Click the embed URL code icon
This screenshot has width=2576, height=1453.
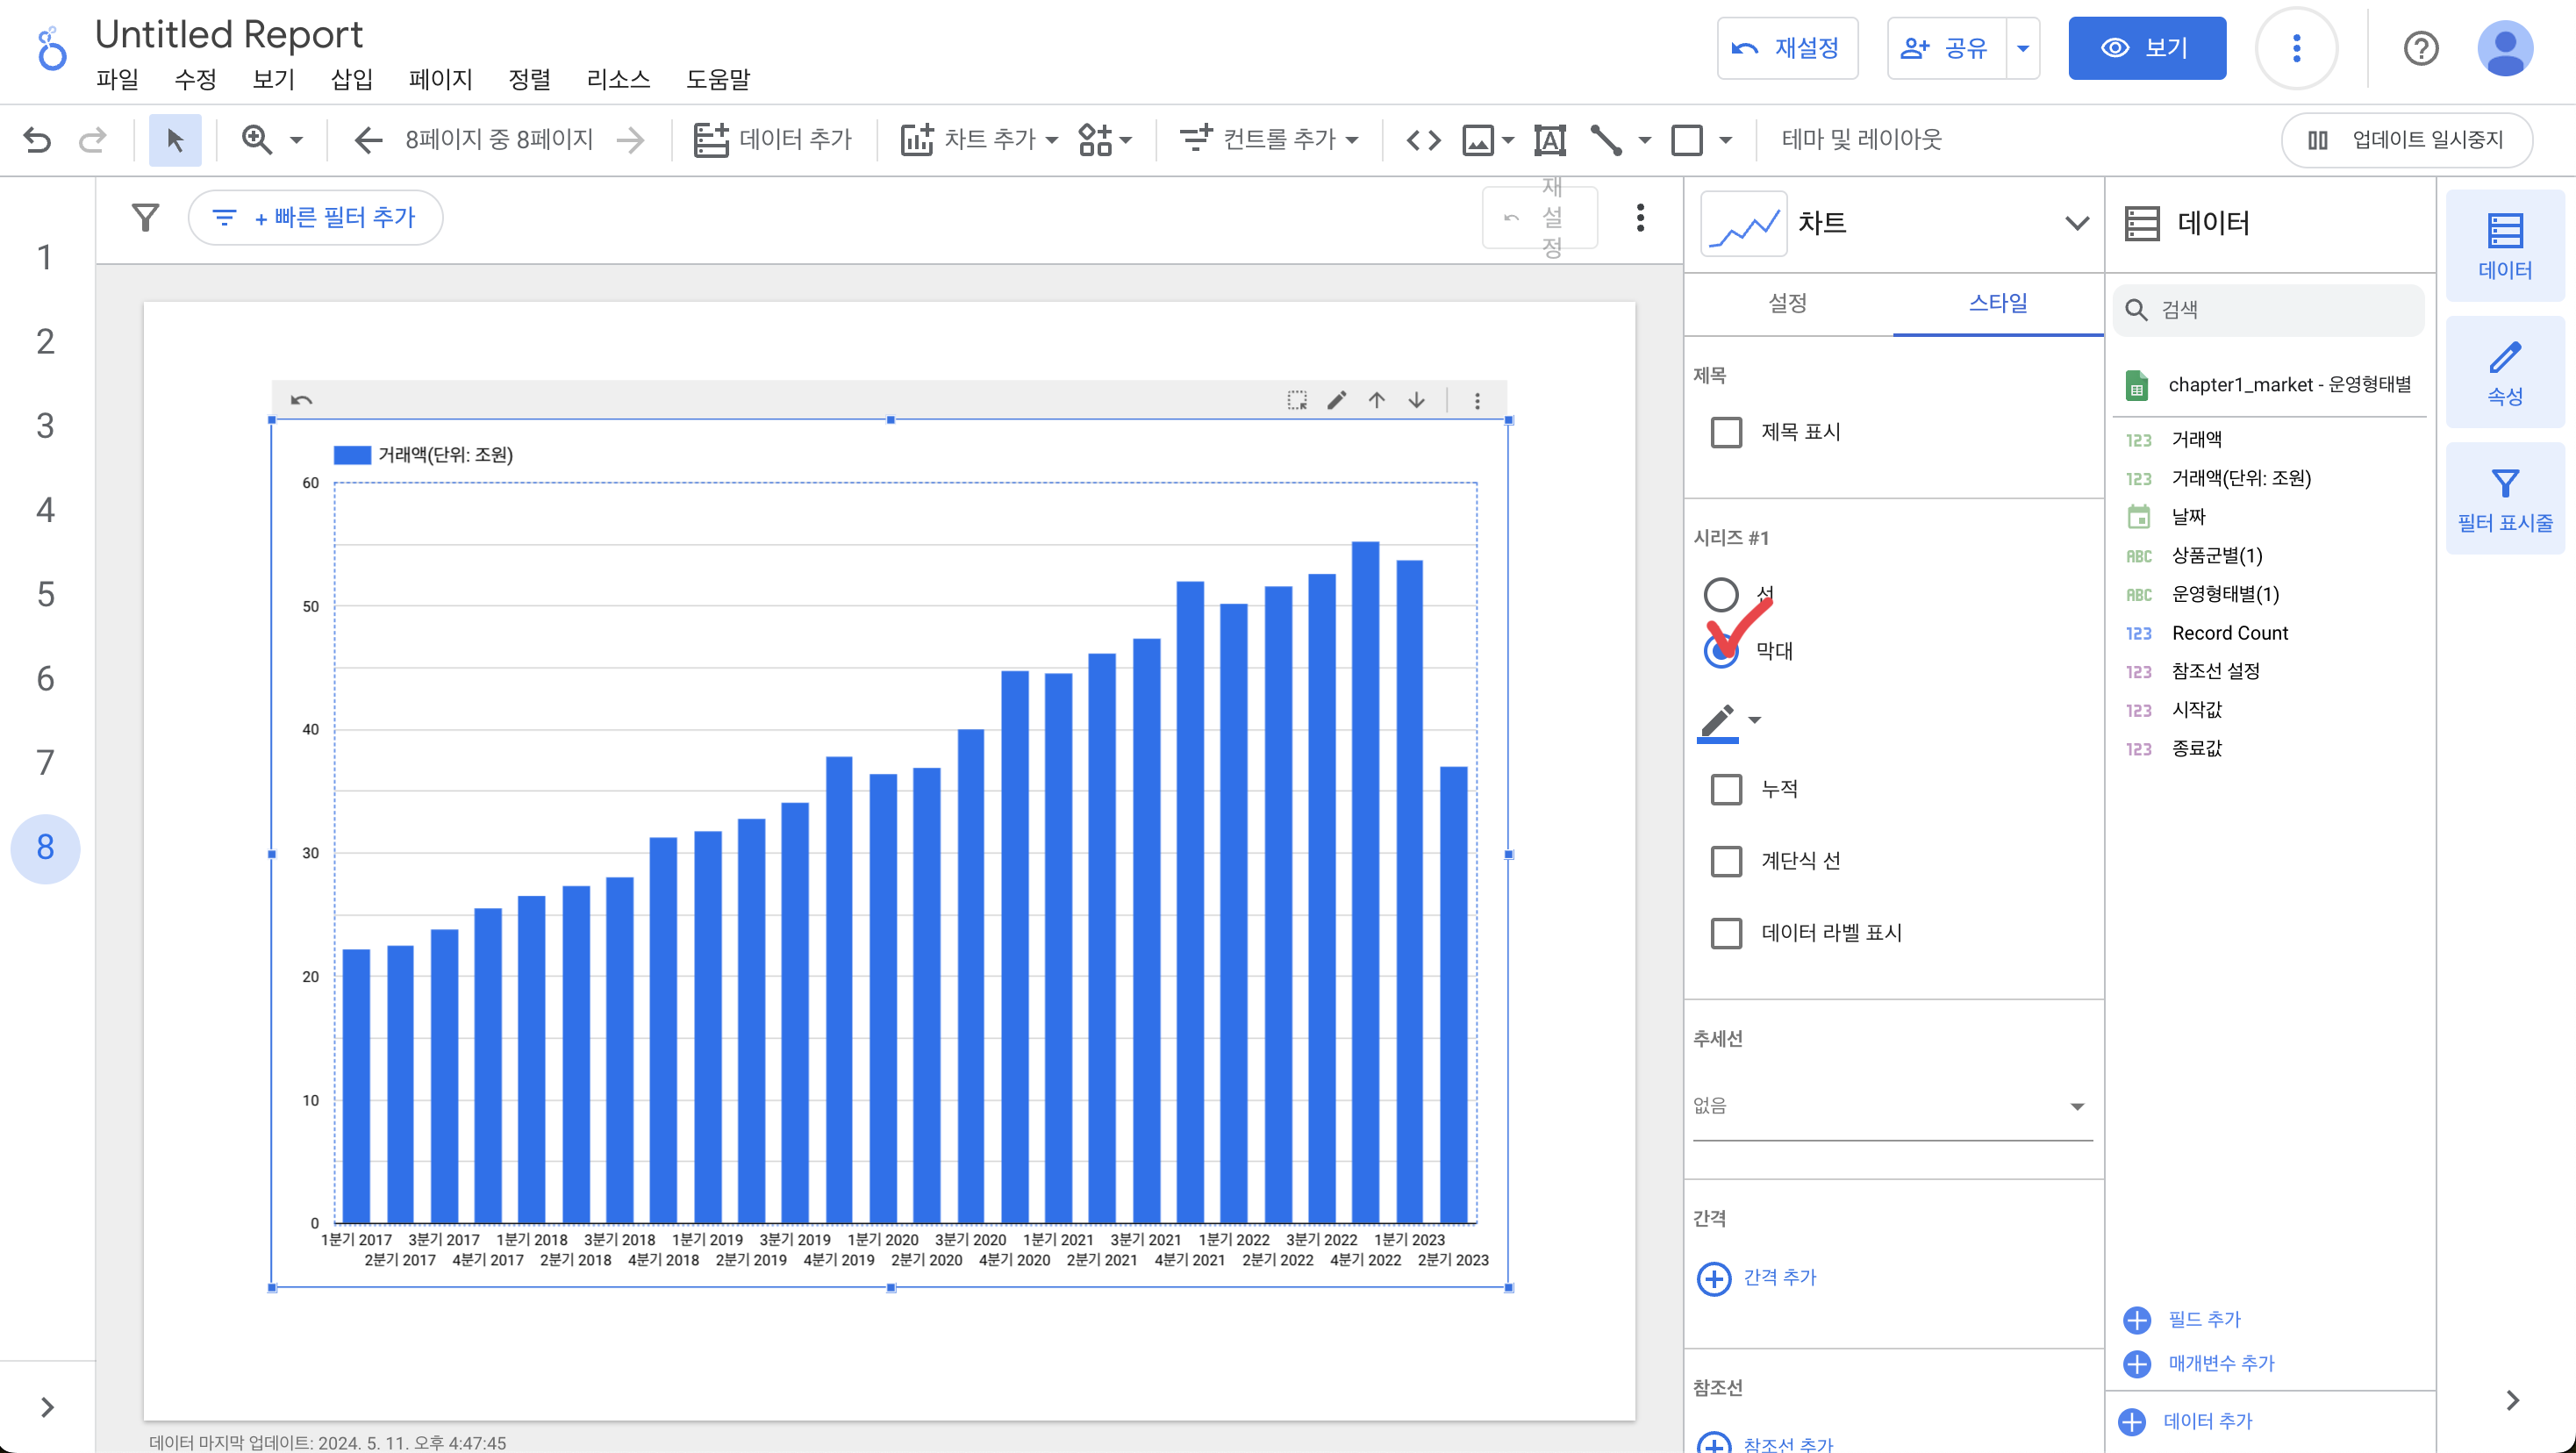(x=1423, y=140)
